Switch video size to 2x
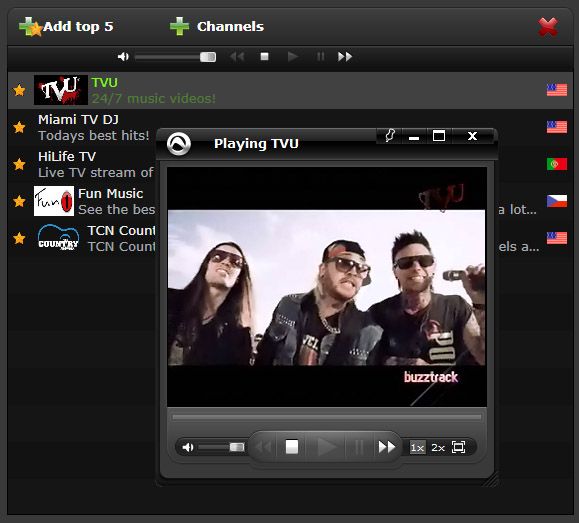 pyautogui.click(x=438, y=448)
